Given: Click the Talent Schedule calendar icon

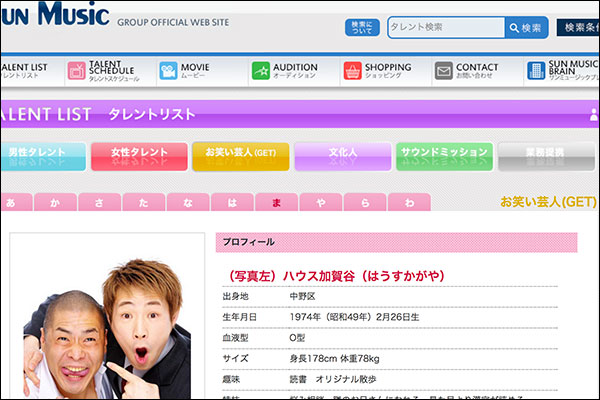Looking at the screenshot, I should (x=77, y=71).
